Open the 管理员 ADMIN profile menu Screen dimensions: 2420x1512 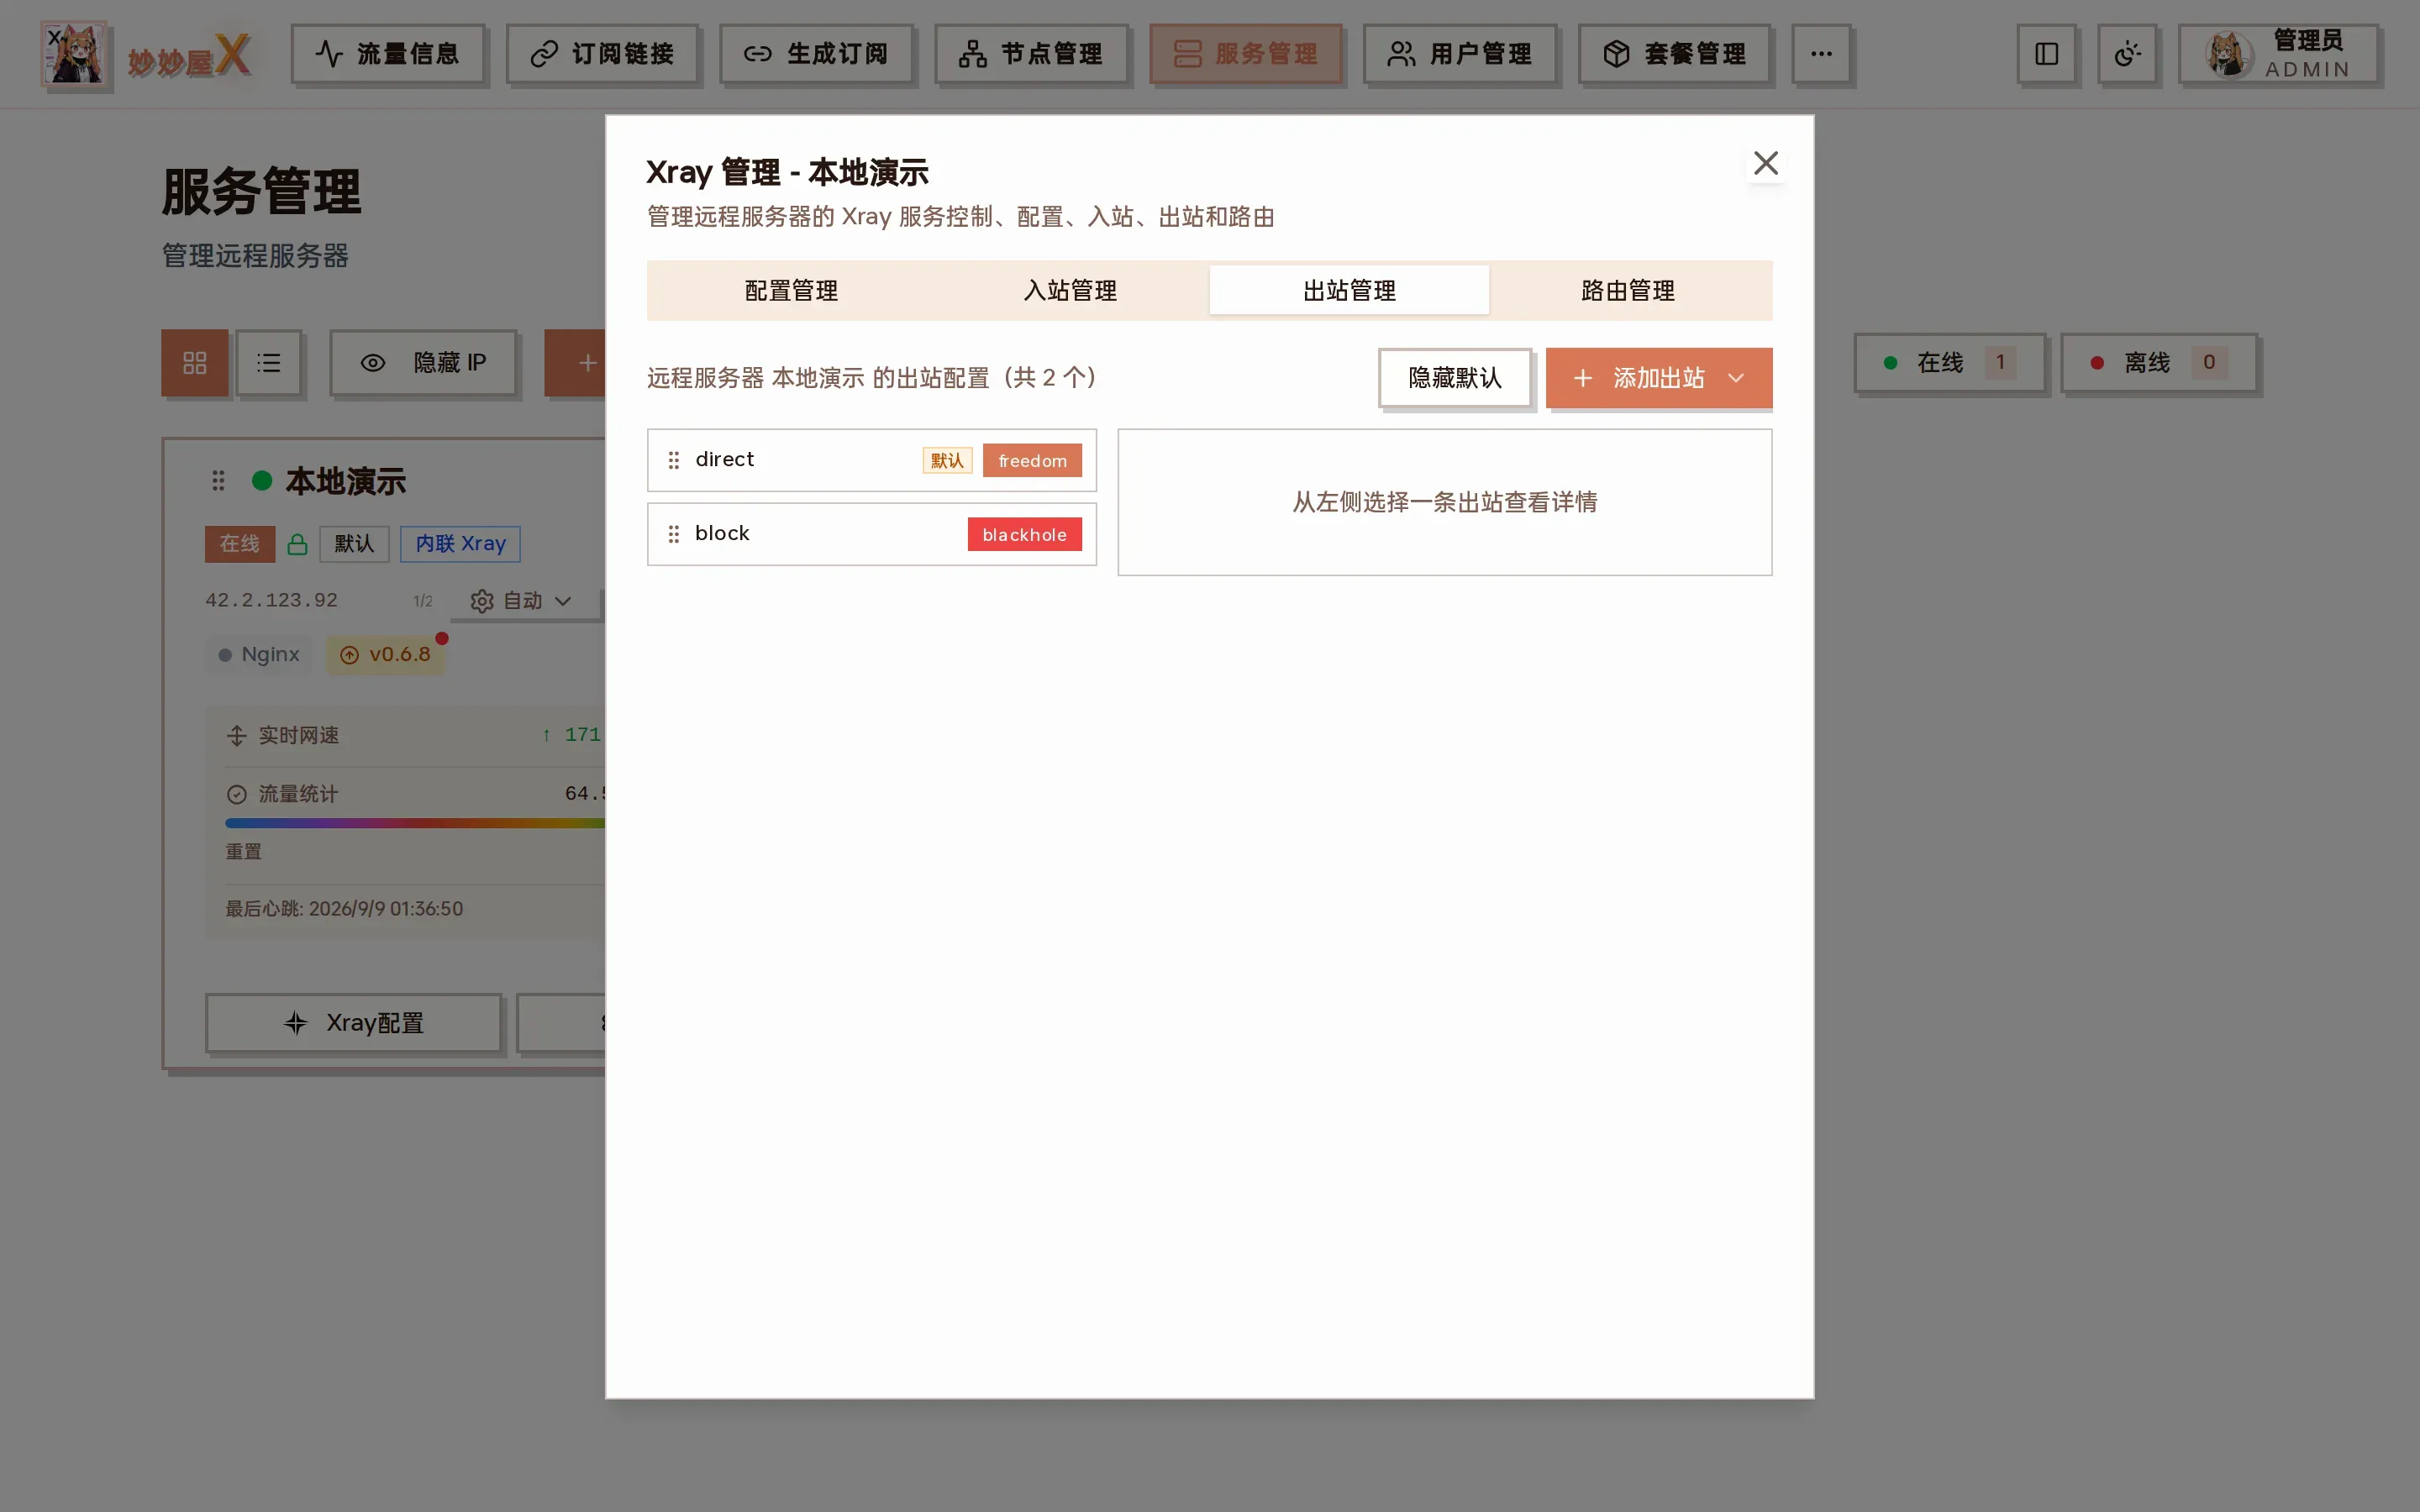2278,54
